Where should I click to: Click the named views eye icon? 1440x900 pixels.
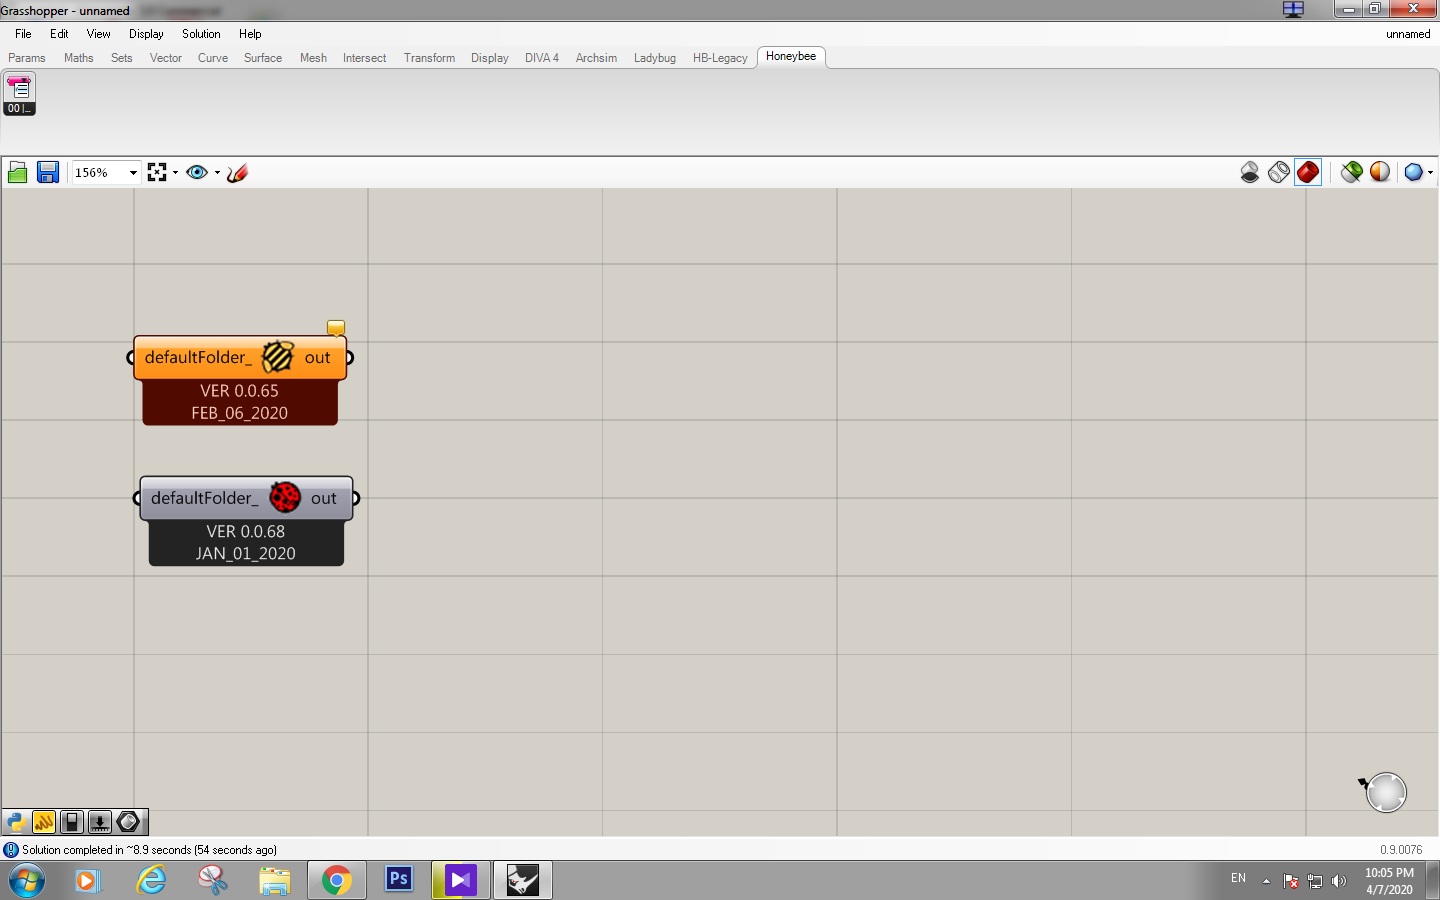(x=197, y=172)
